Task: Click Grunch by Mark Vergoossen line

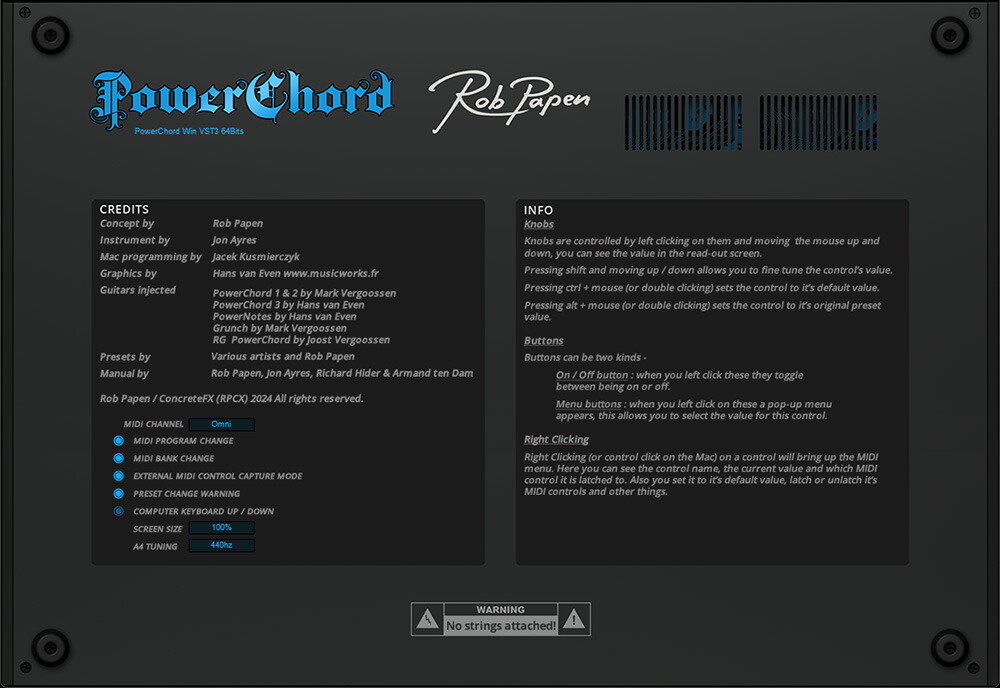Action: [280, 328]
